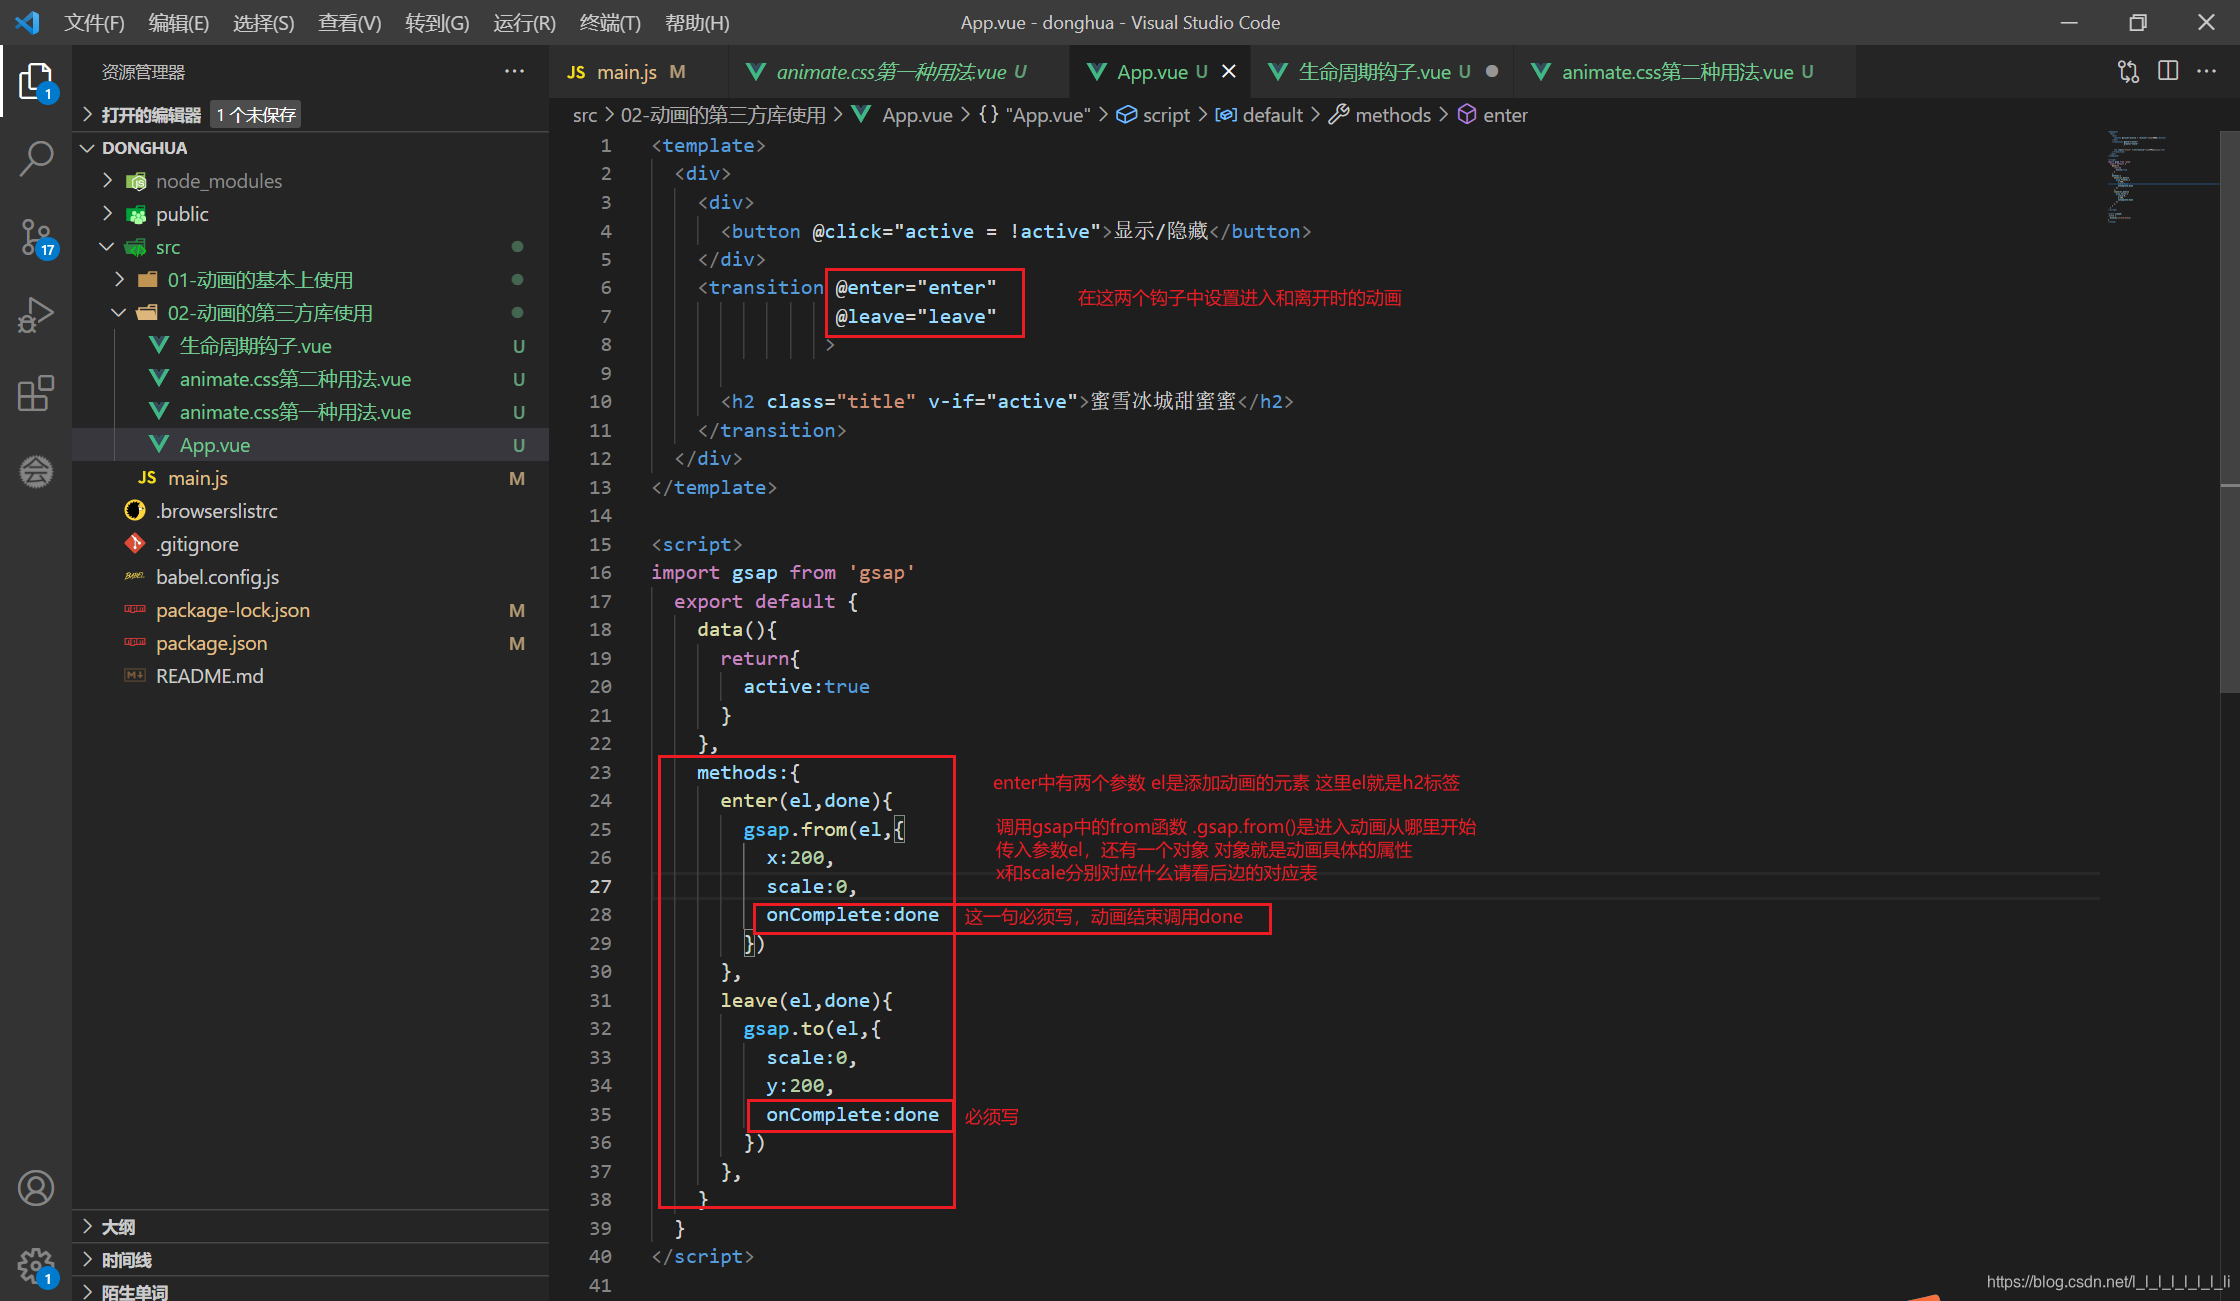
Task: Click 'onComplete:done' on line 35
Action: click(x=852, y=1114)
